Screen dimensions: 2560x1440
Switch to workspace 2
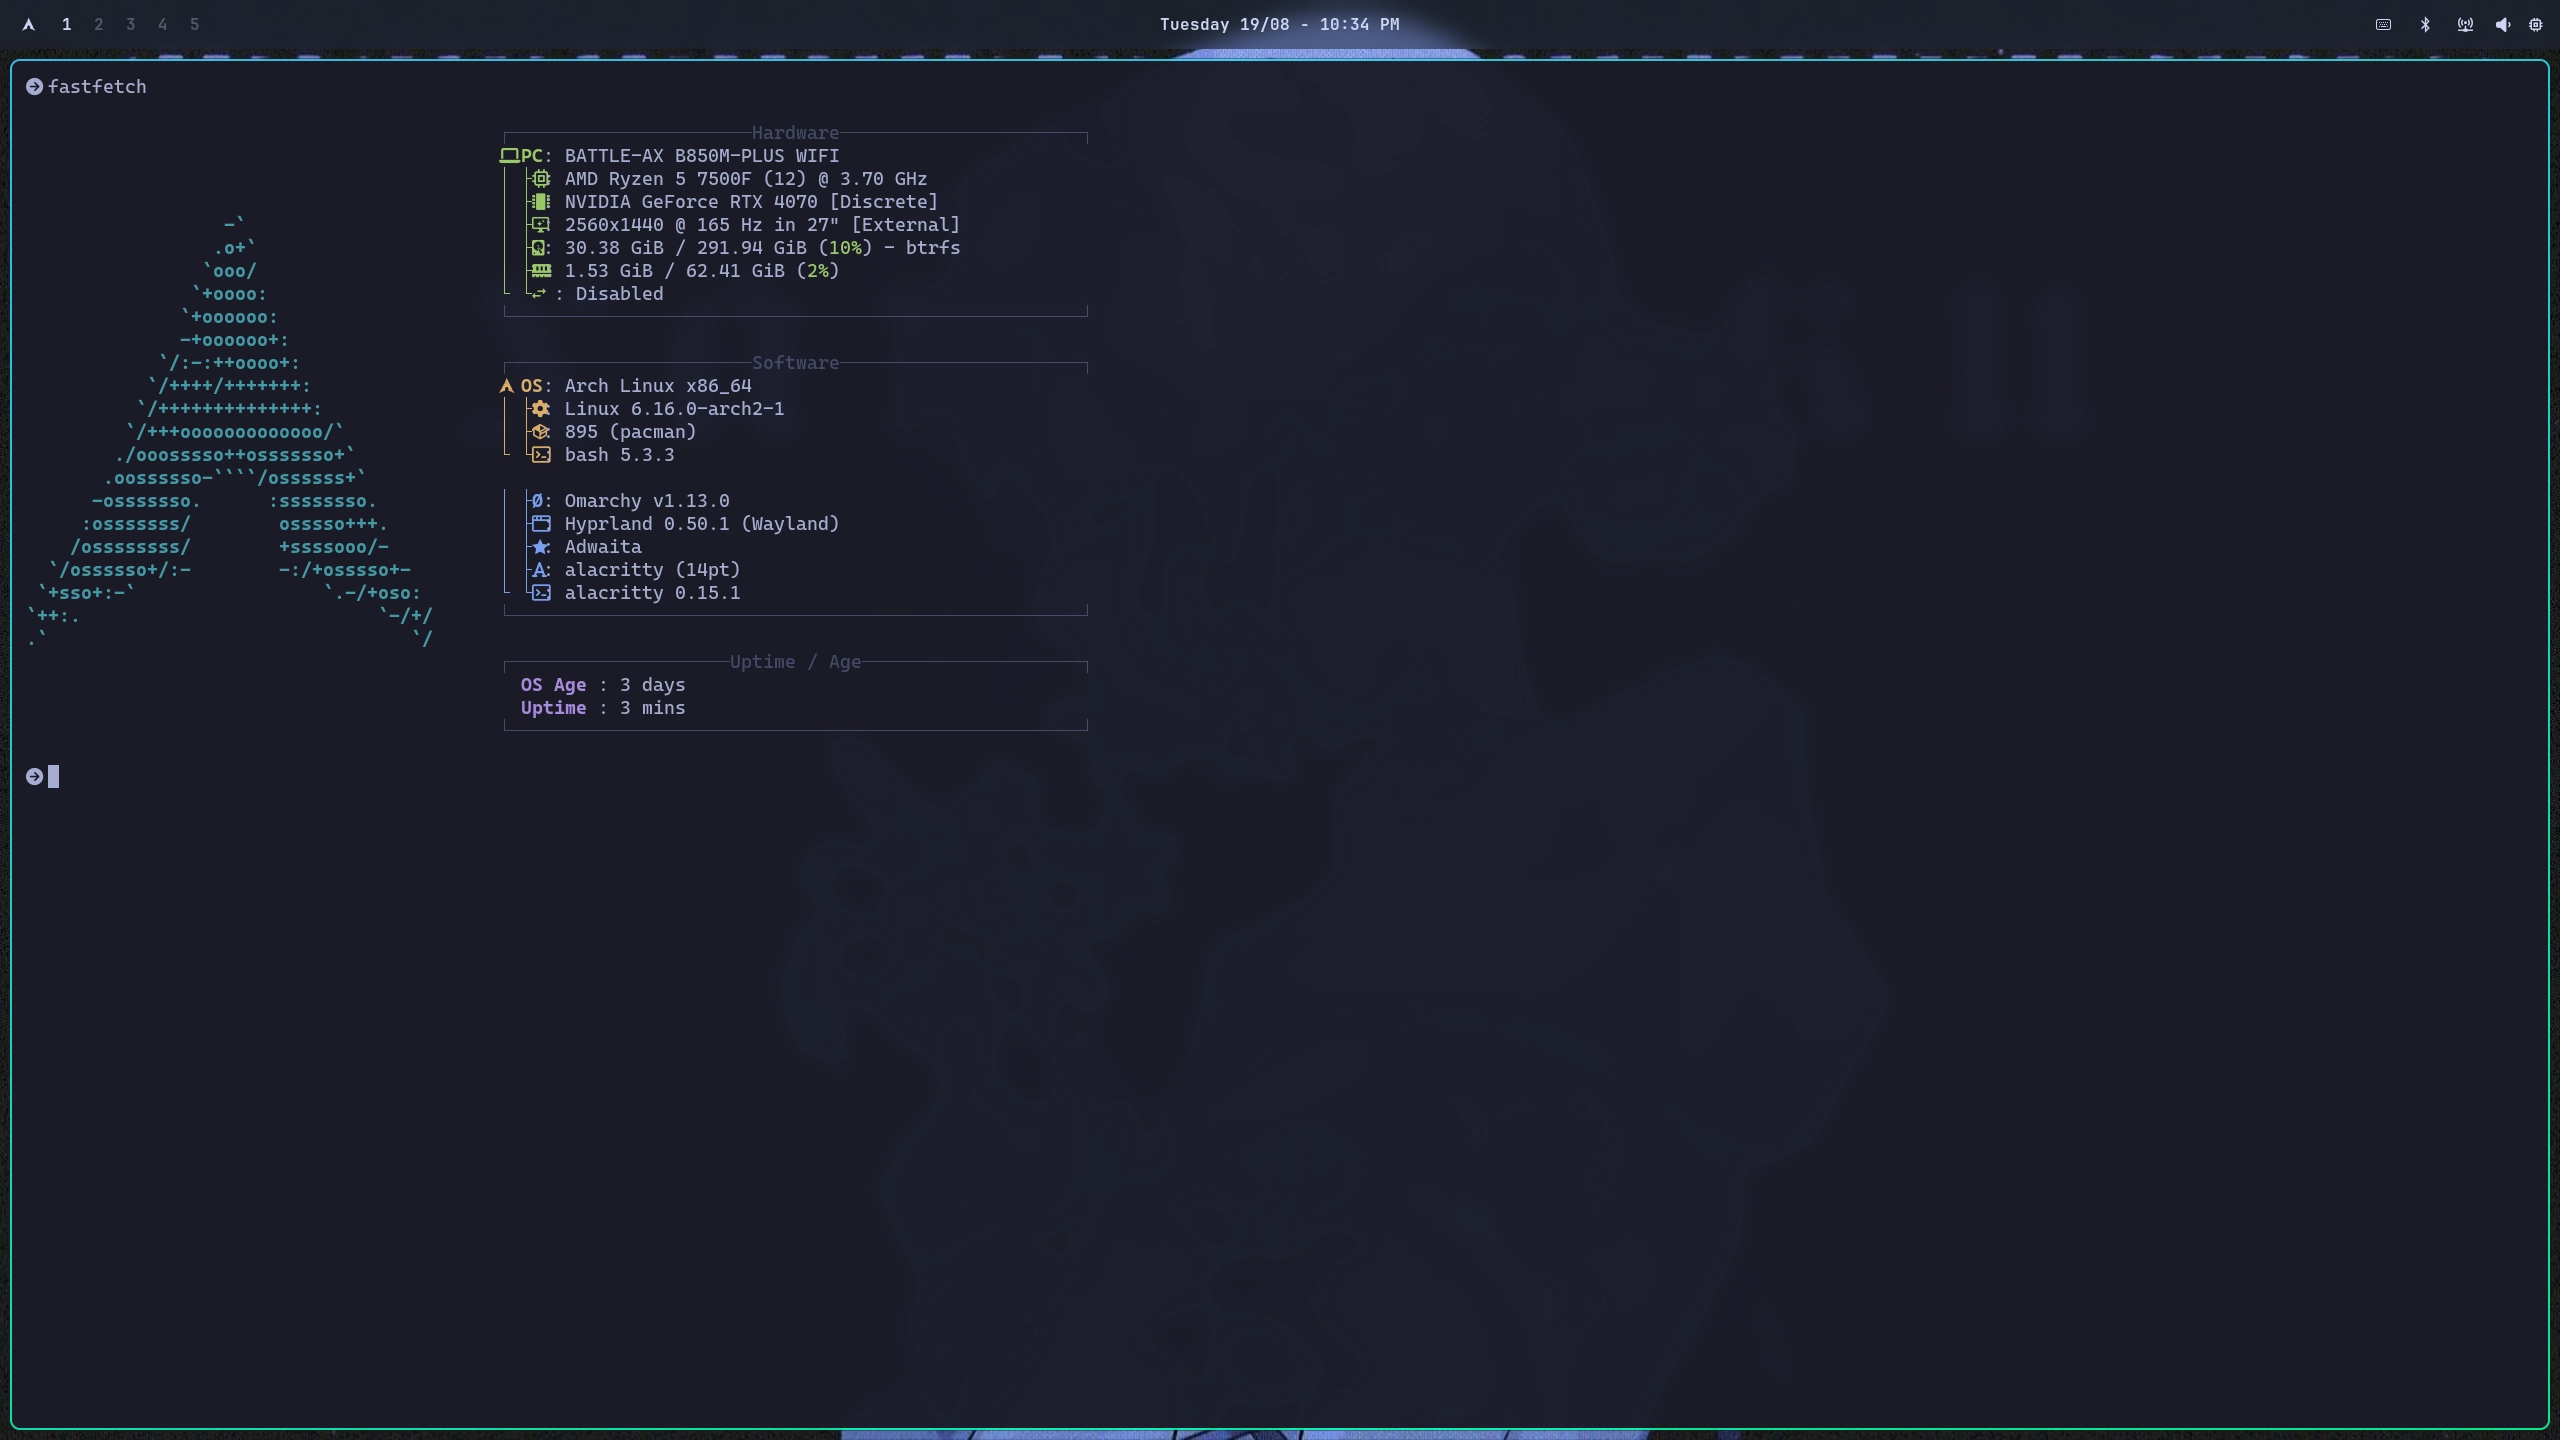coord(98,24)
